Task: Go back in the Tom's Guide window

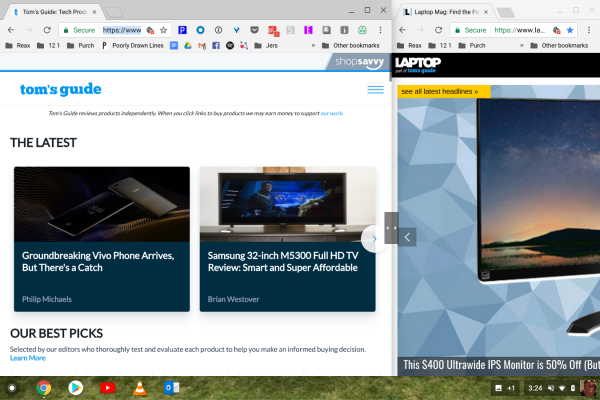Action: coord(11,30)
